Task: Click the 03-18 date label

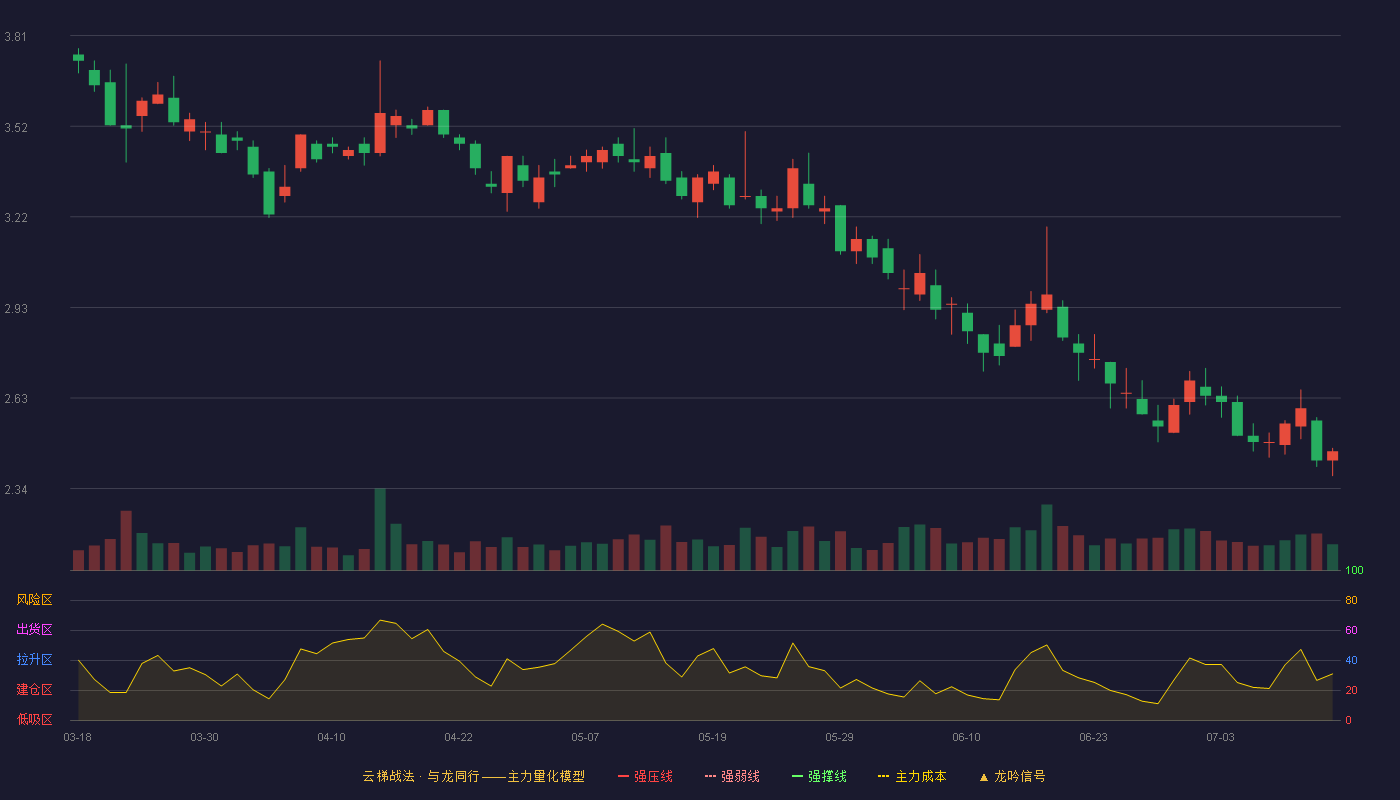Action: pyautogui.click(x=78, y=737)
